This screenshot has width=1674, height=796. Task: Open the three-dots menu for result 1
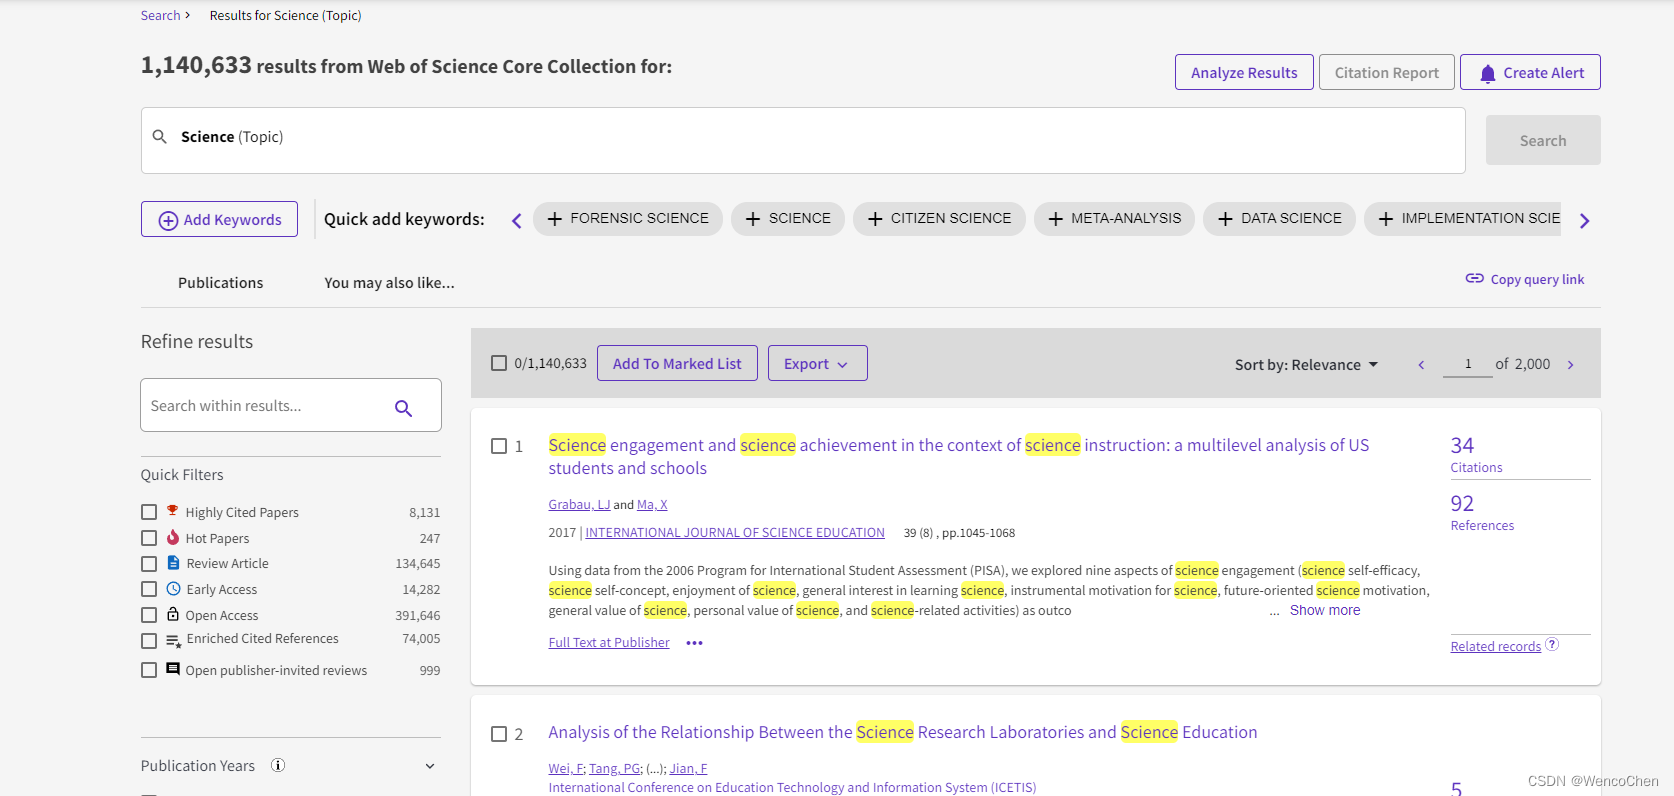[694, 643]
